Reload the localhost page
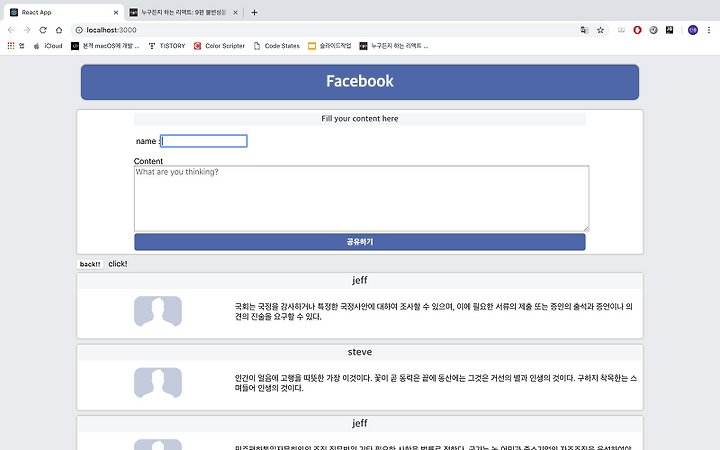 coord(43,30)
